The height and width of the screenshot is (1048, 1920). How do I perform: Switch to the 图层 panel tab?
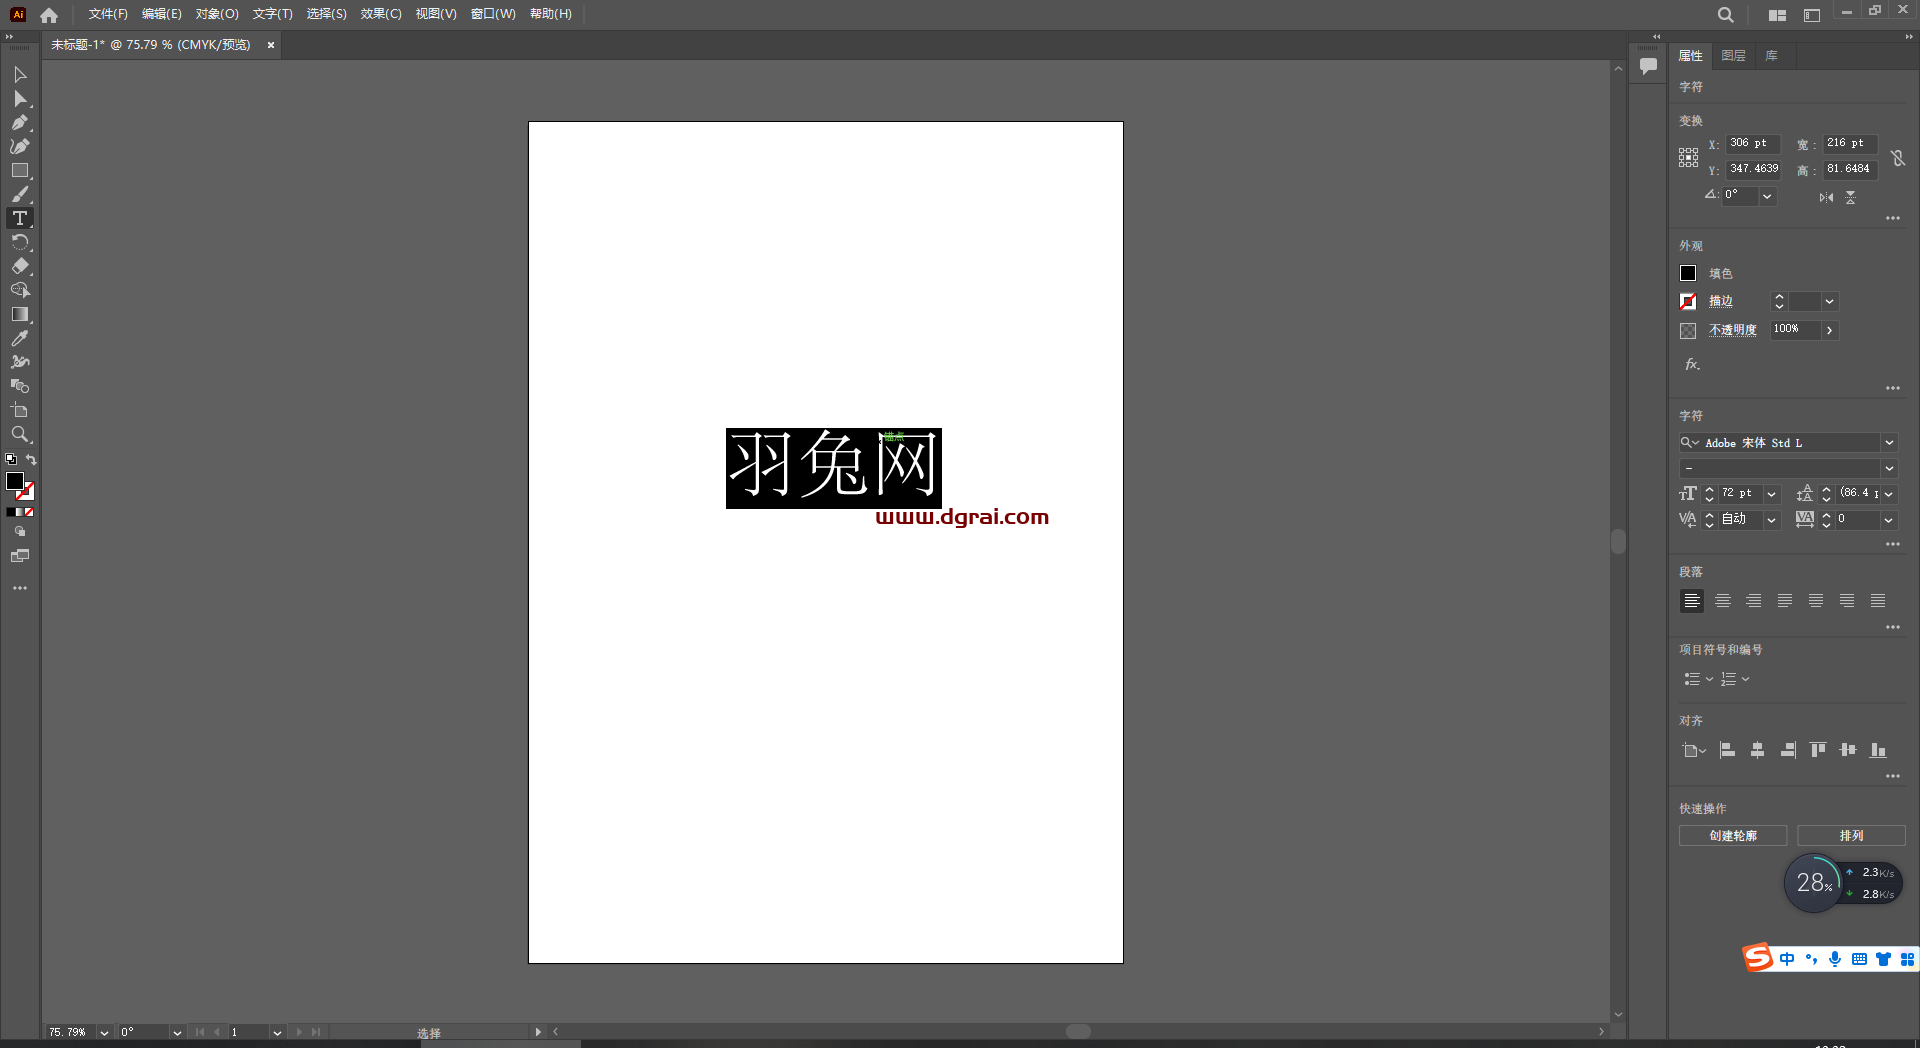tap(1733, 55)
